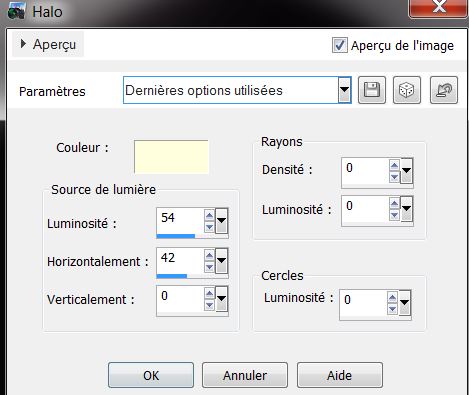The height and width of the screenshot is (395, 469).
Task: Open the Couleur color swatch
Action: (x=171, y=157)
